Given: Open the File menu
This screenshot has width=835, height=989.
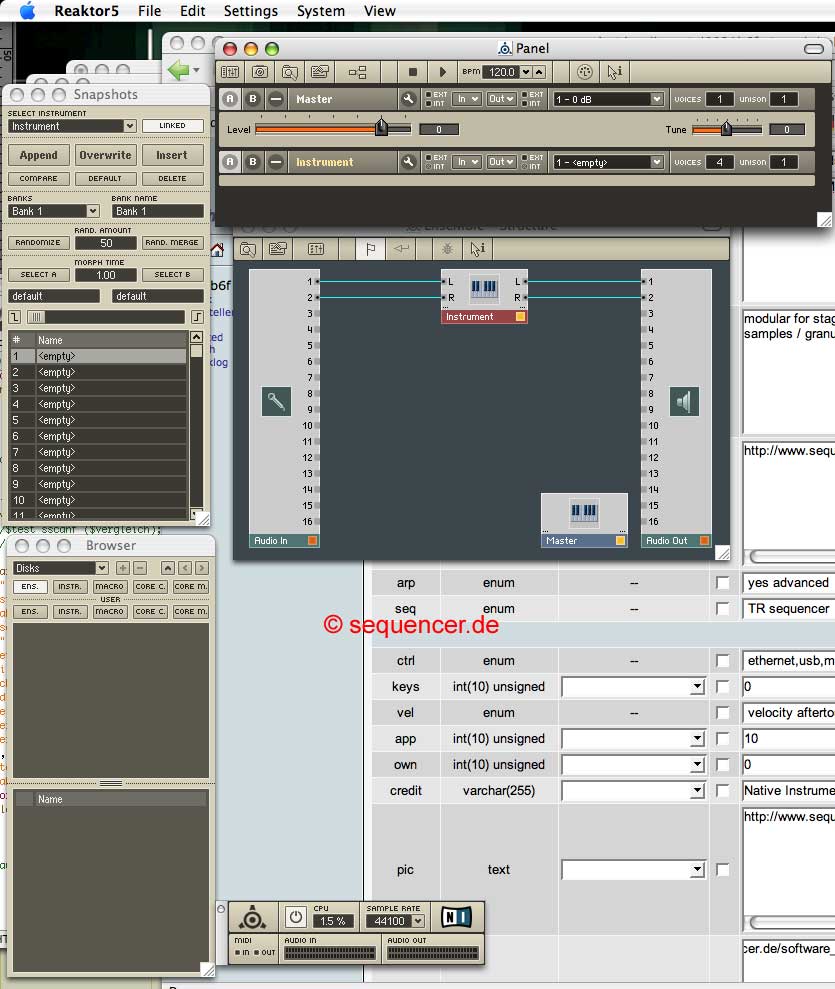Looking at the screenshot, I should (x=149, y=11).
